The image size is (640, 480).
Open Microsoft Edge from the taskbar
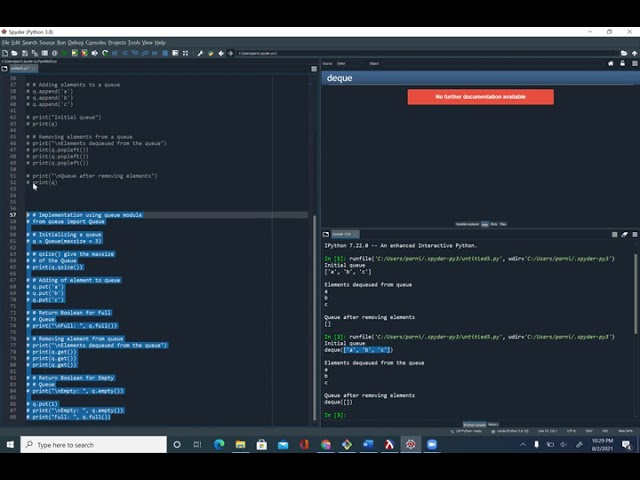[x=219, y=444]
